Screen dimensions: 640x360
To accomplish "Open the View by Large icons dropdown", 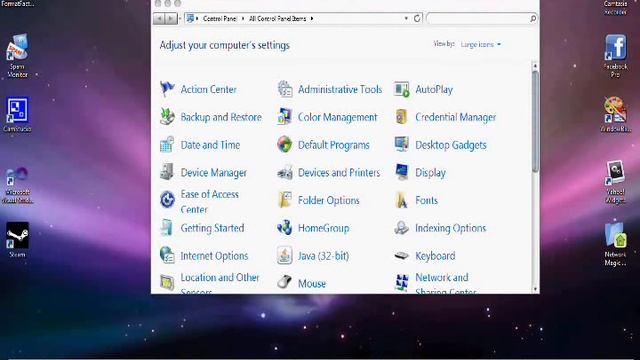I will 480,44.
